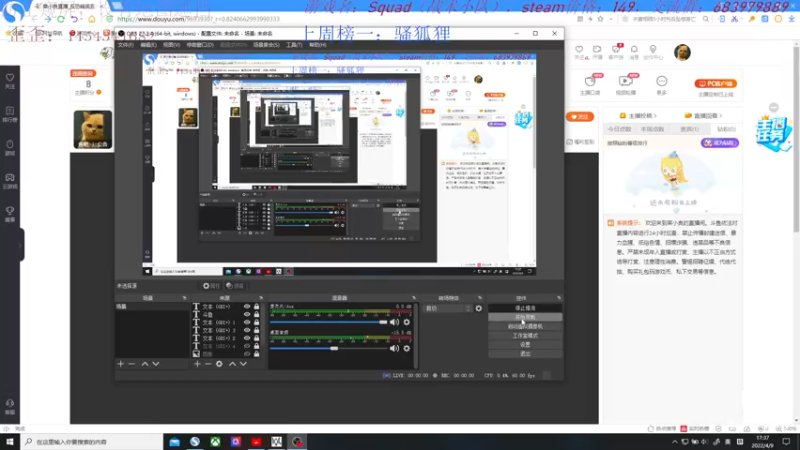Pop out the 转场特效 dock via header icon
The image size is (800, 450).
click(x=480, y=298)
